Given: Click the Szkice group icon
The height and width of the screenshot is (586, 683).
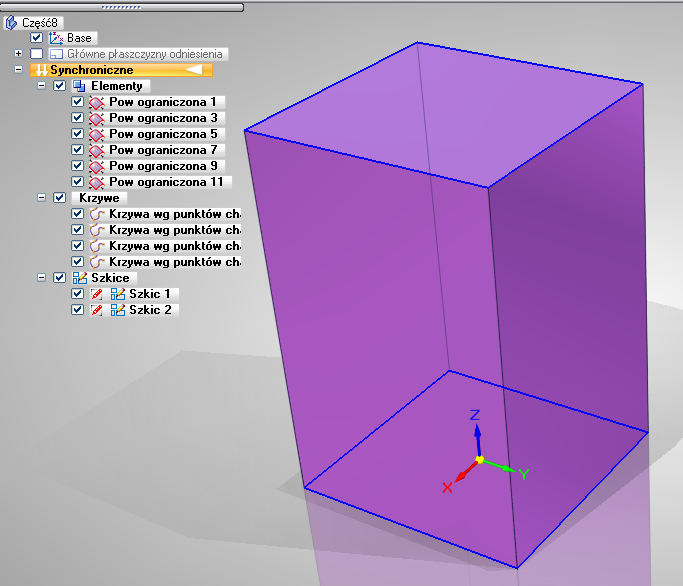Looking at the screenshot, I should point(80,278).
